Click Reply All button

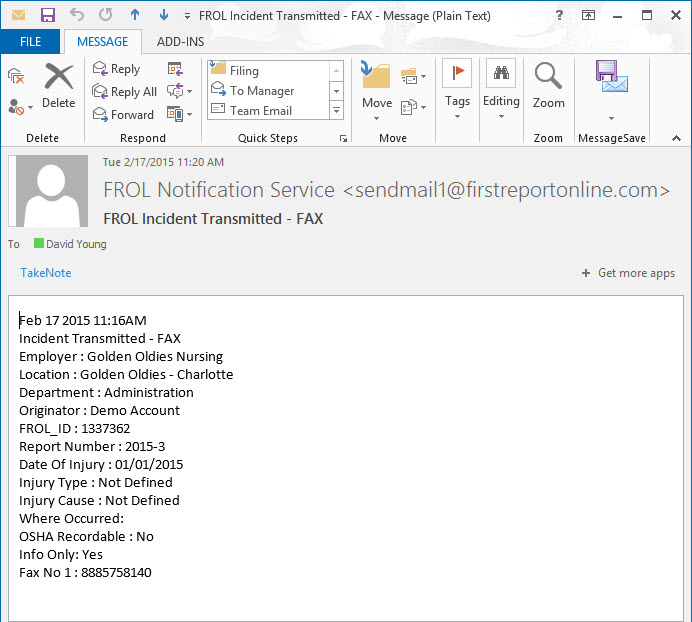[x=124, y=92]
